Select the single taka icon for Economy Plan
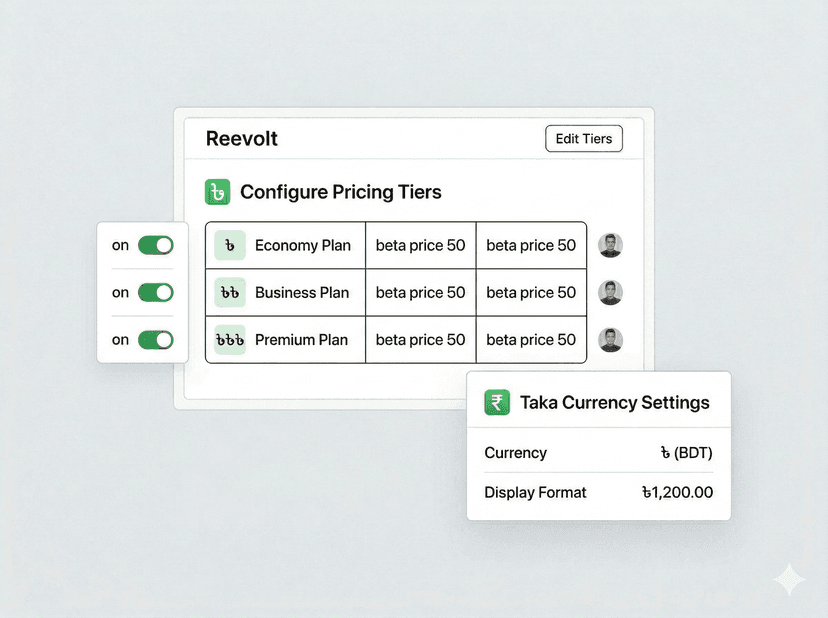Image resolution: width=828 pixels, height=618 pixels. click(x=230, y=245)
